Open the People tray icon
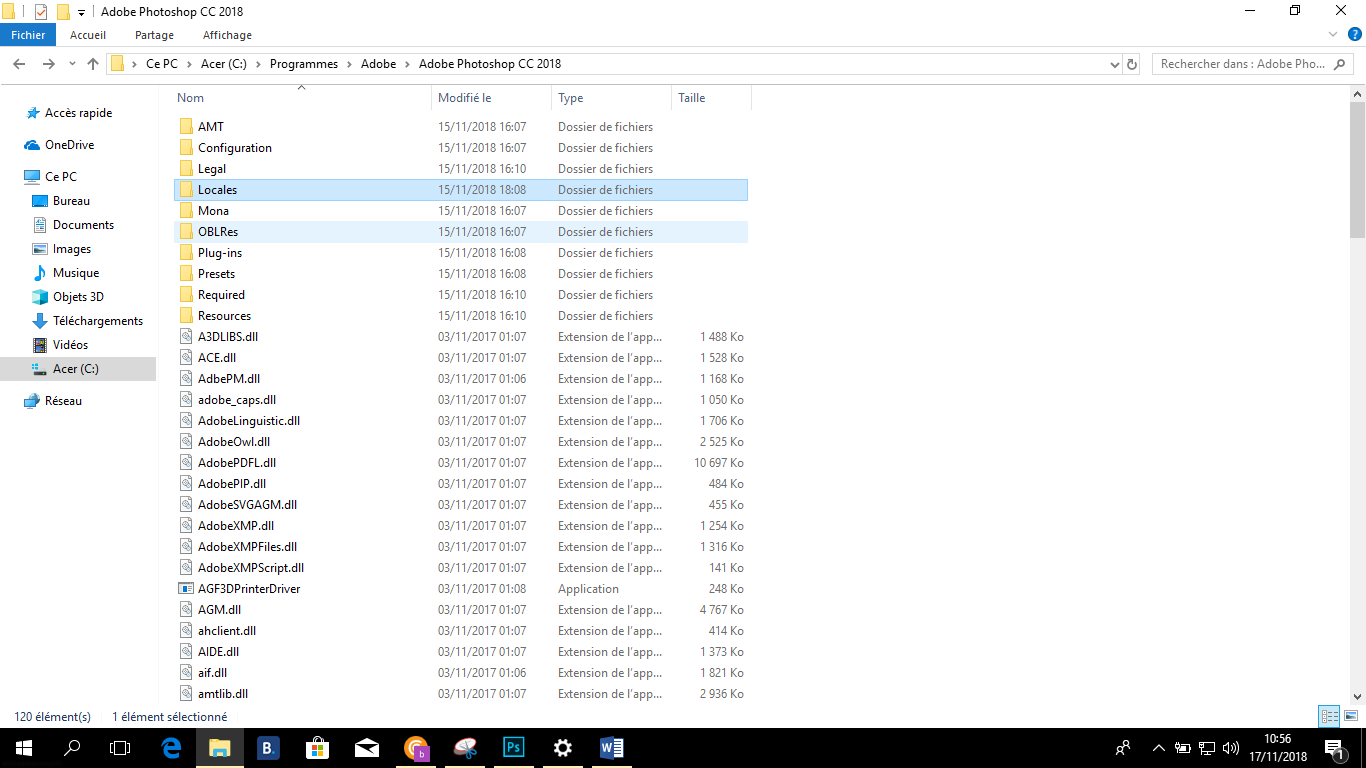This screenshot has height=768, width=1366. (1123, 748)
